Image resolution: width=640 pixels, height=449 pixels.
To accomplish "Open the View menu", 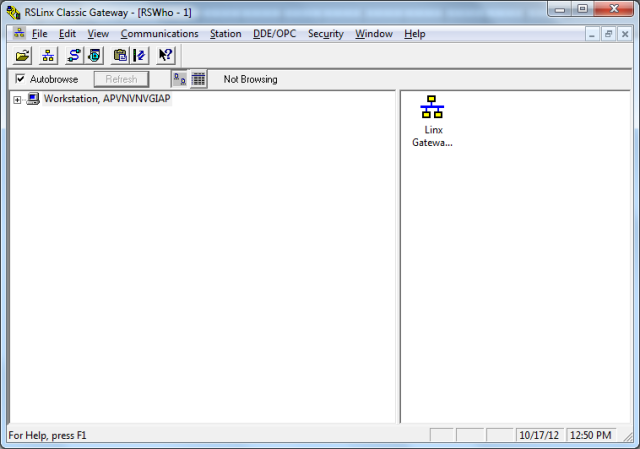I will [x=98, y=34].
